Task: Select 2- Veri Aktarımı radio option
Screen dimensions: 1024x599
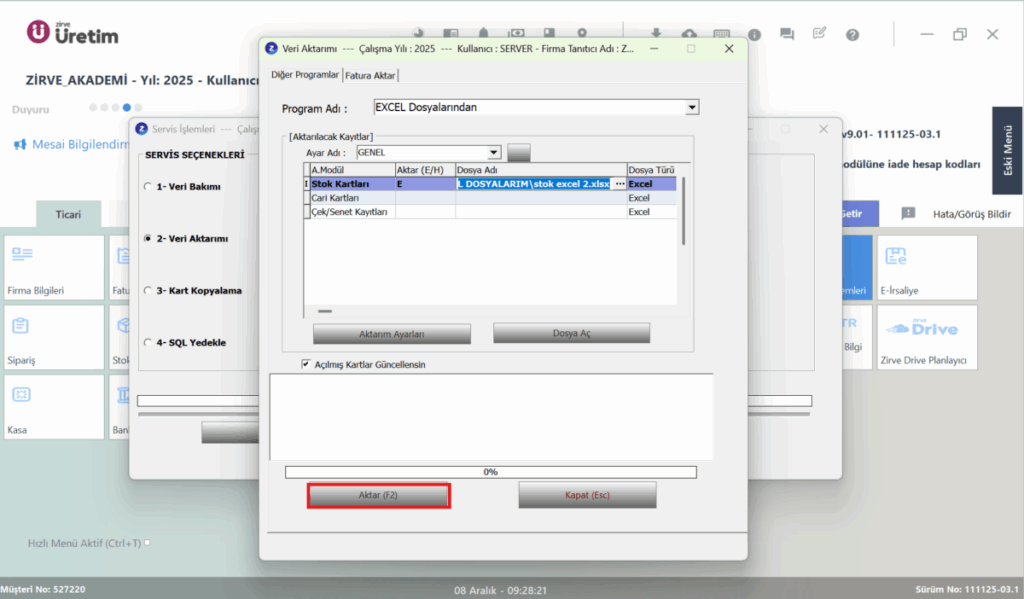Action: tap(148, 238)
